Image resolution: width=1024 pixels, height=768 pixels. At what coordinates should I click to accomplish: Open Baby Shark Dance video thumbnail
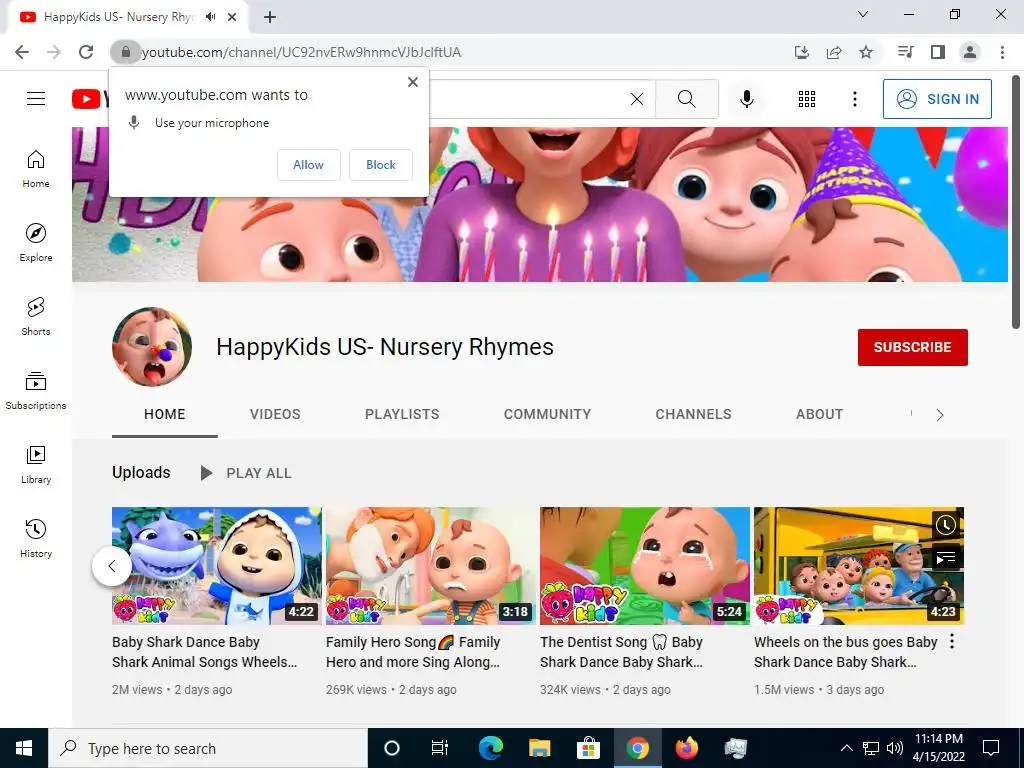click(217, 566)
